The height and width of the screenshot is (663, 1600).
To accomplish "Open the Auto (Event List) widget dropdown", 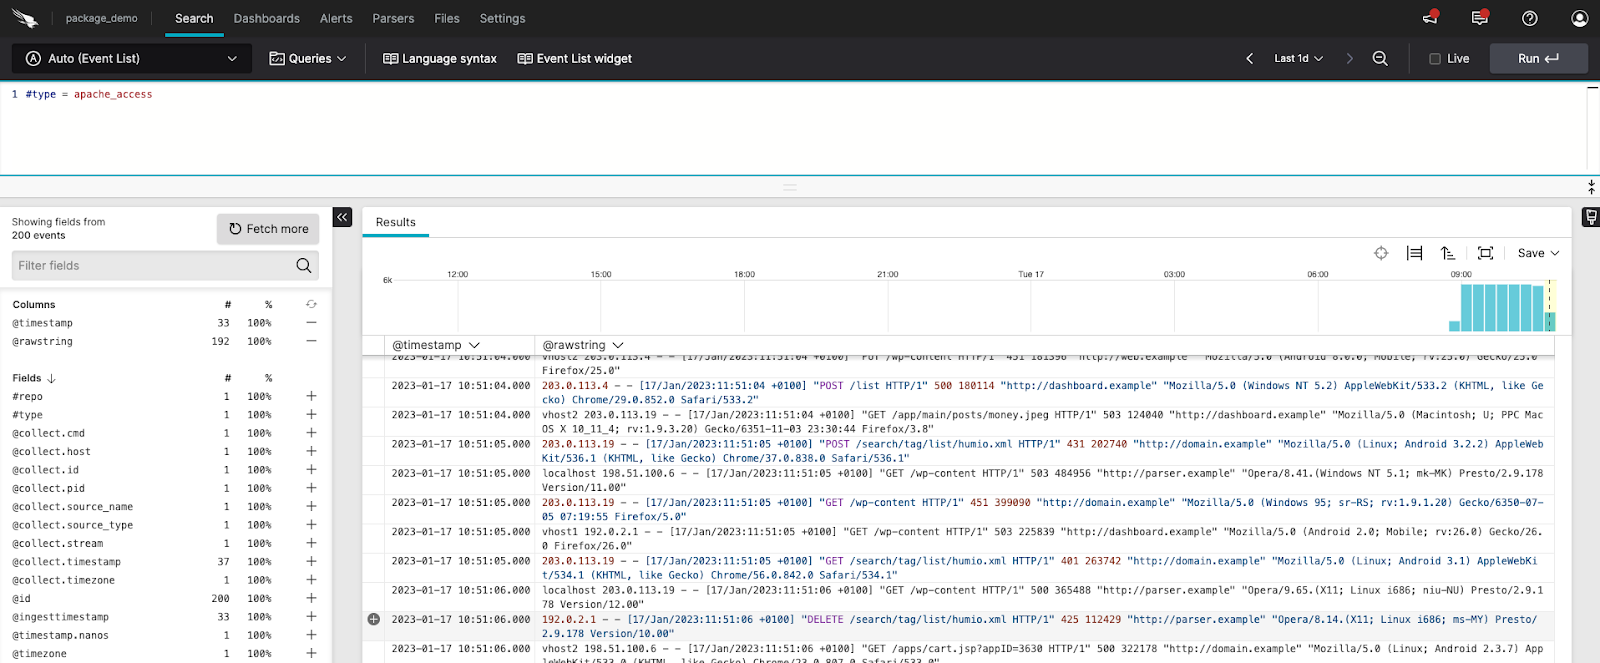I will pos(132,59).
